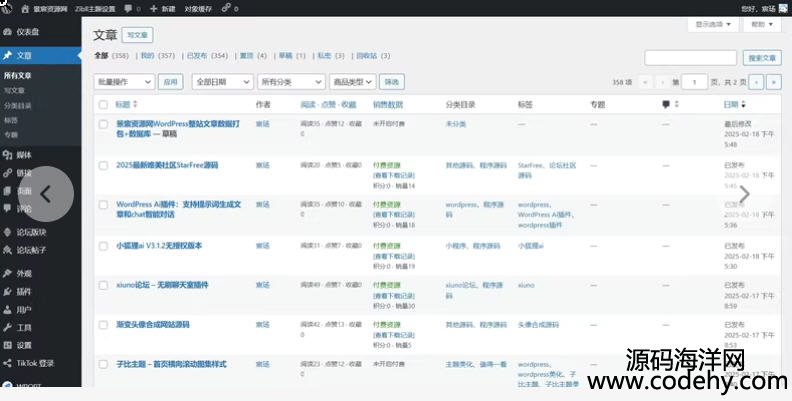The width and height of the screenshot is (792, 401).
Task: Check the 渐变头像合成网站源码 row
Action: (104, 325)
